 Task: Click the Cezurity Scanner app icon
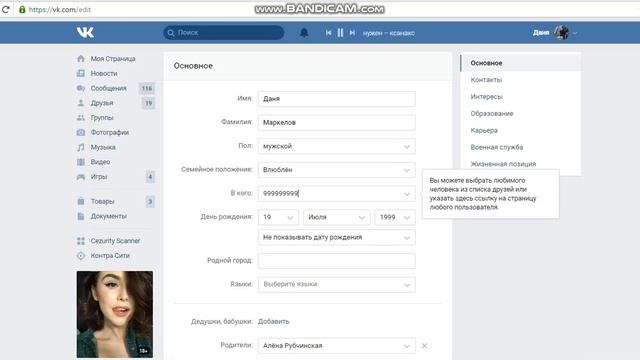[x=81, y=241]
